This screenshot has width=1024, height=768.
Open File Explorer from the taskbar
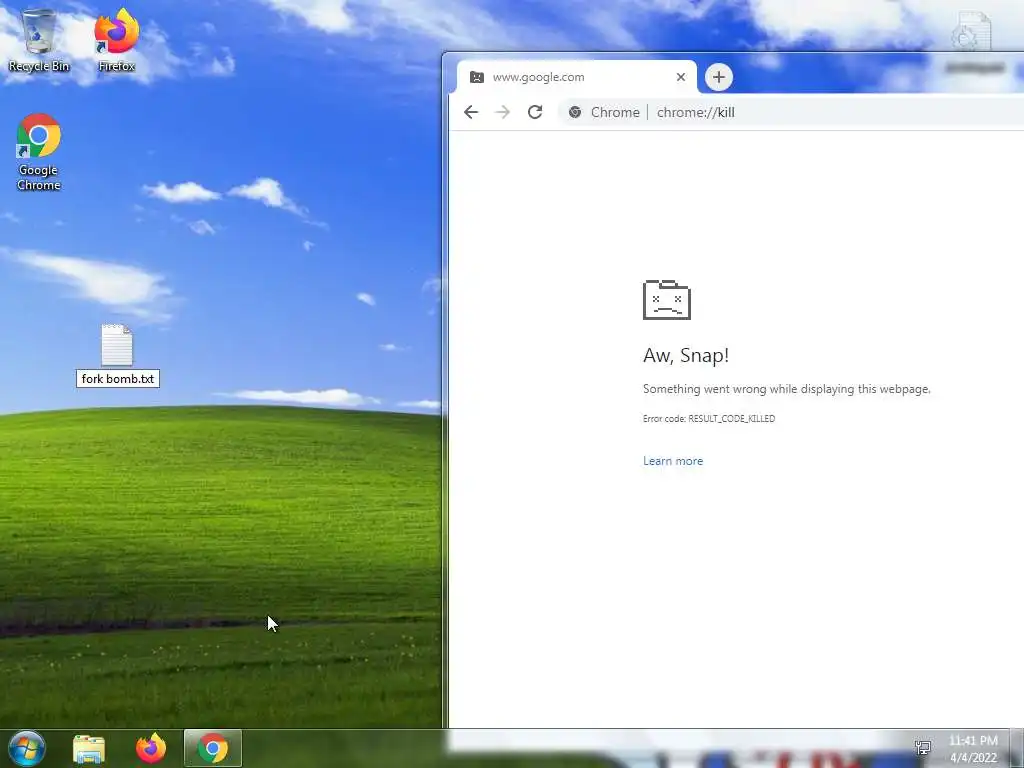pos(89,749)
